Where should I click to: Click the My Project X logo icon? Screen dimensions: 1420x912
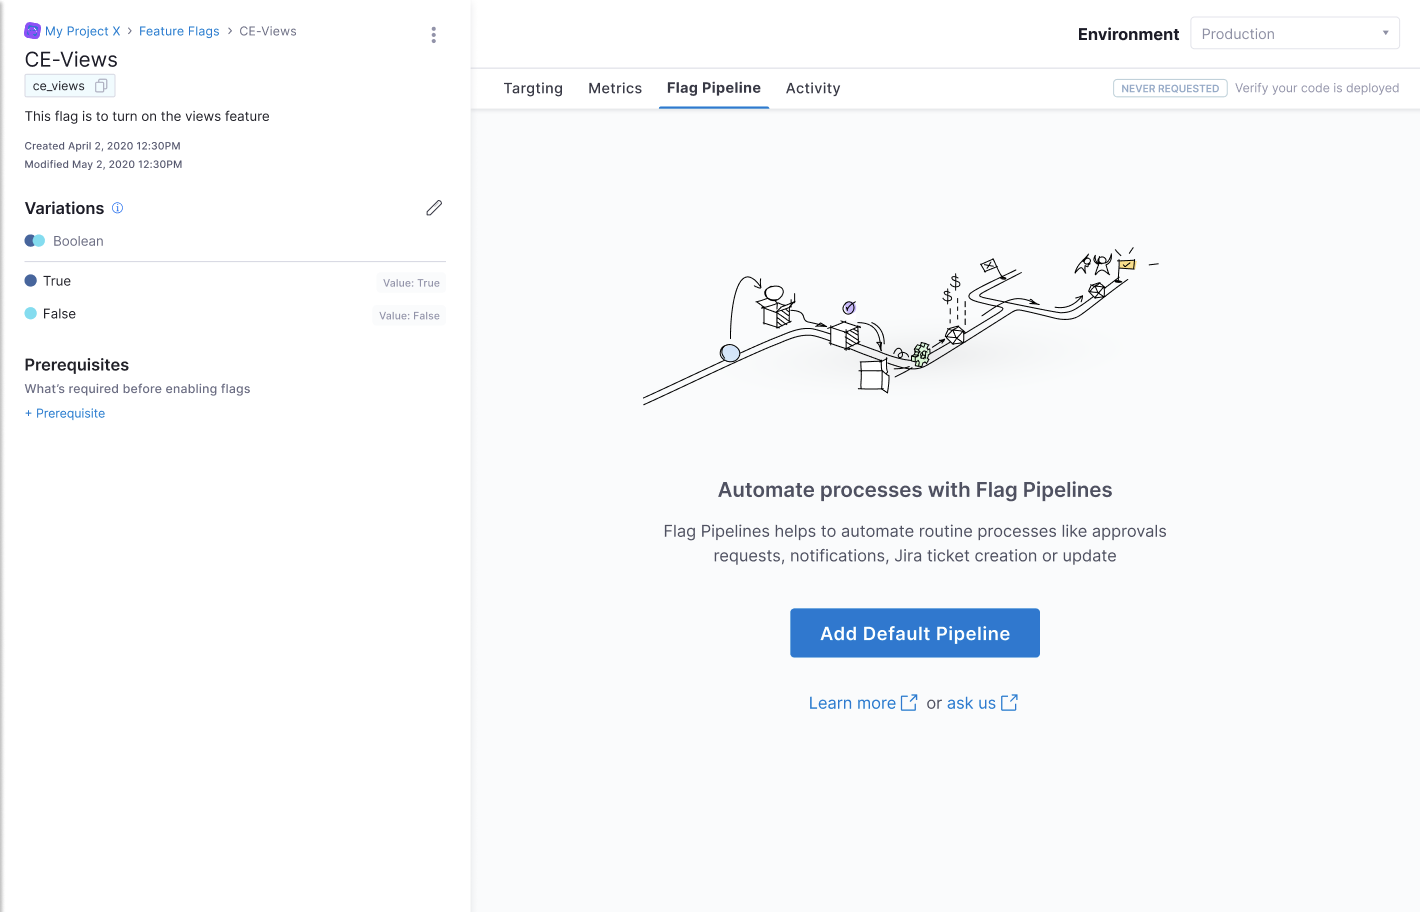click(x=32, y=31)
